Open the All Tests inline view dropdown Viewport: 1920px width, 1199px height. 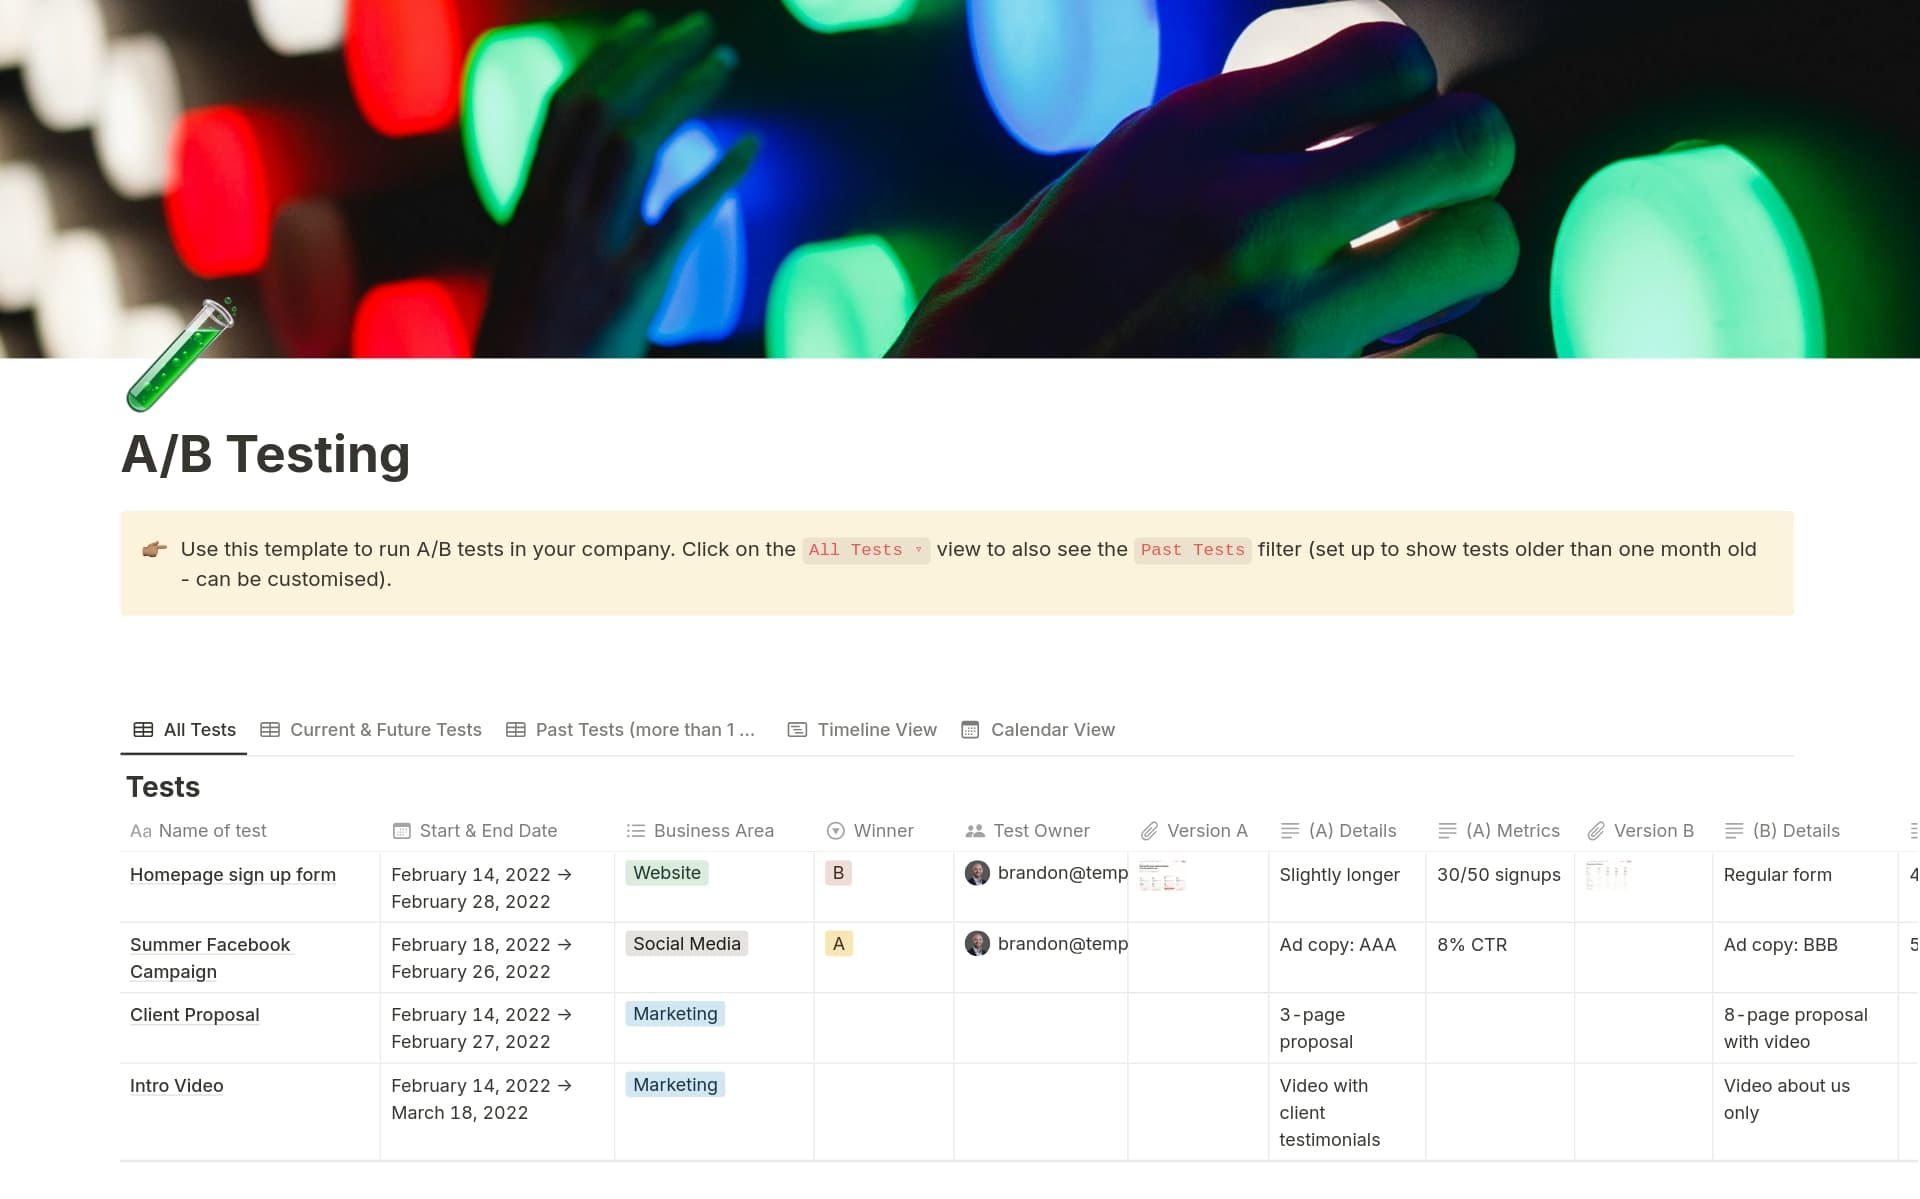(x=865, y=550)
